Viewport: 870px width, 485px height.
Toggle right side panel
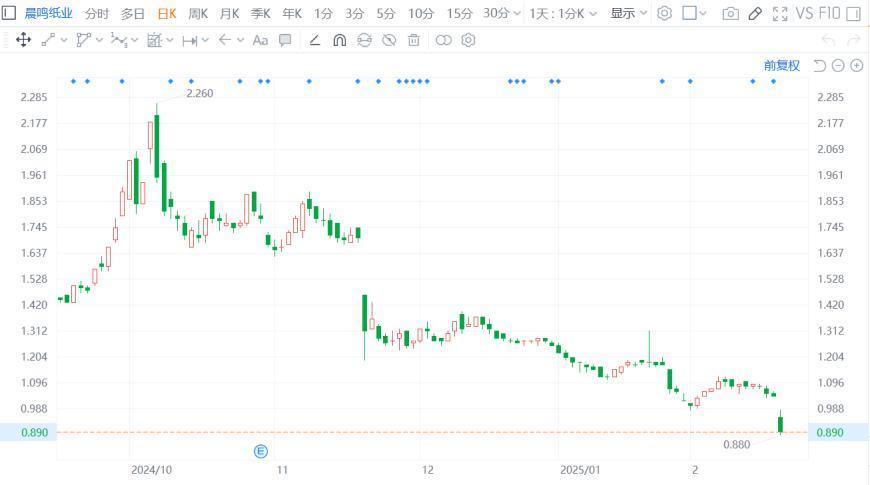[853, 14]
